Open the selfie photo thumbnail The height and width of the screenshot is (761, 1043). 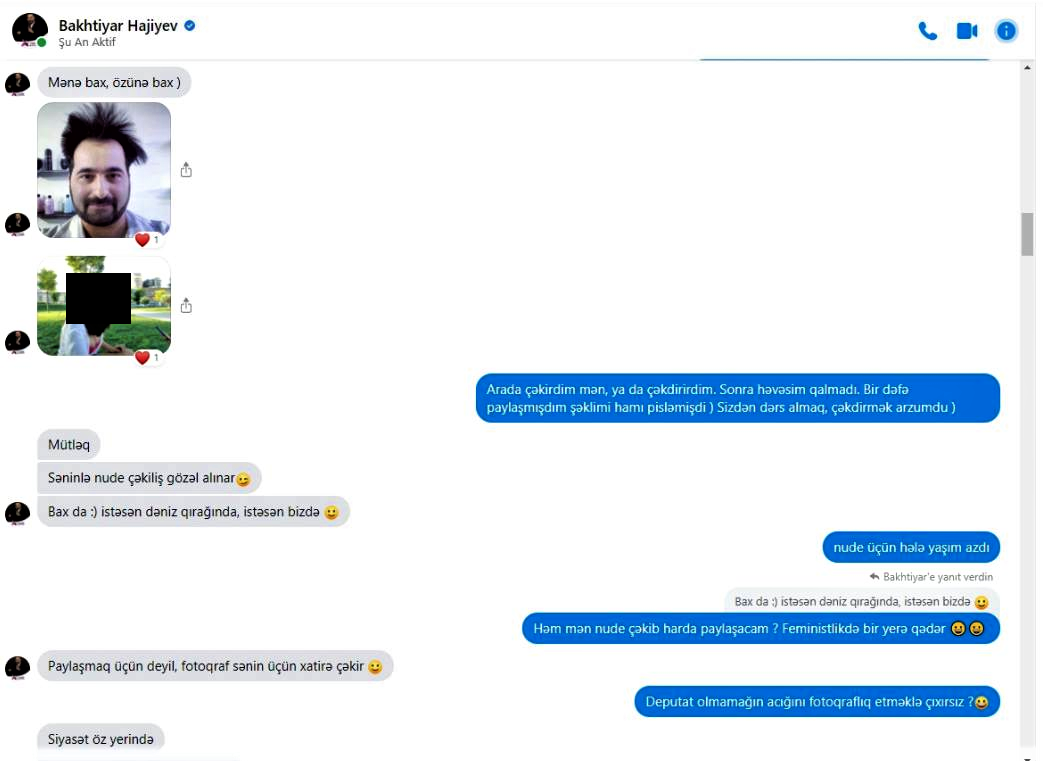[x=104, y=170]
